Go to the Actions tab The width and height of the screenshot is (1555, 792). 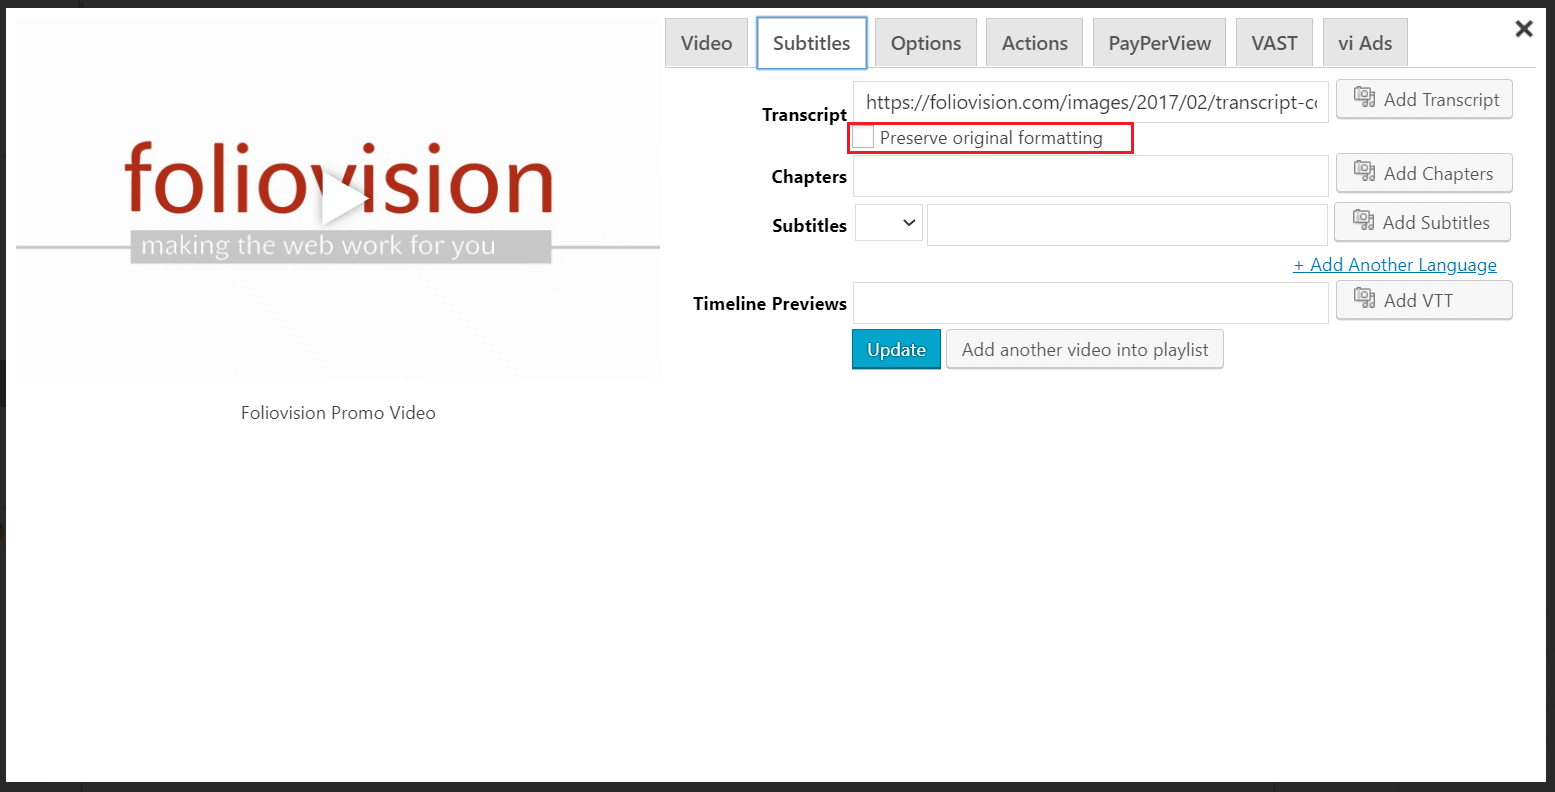point(1034,43)
